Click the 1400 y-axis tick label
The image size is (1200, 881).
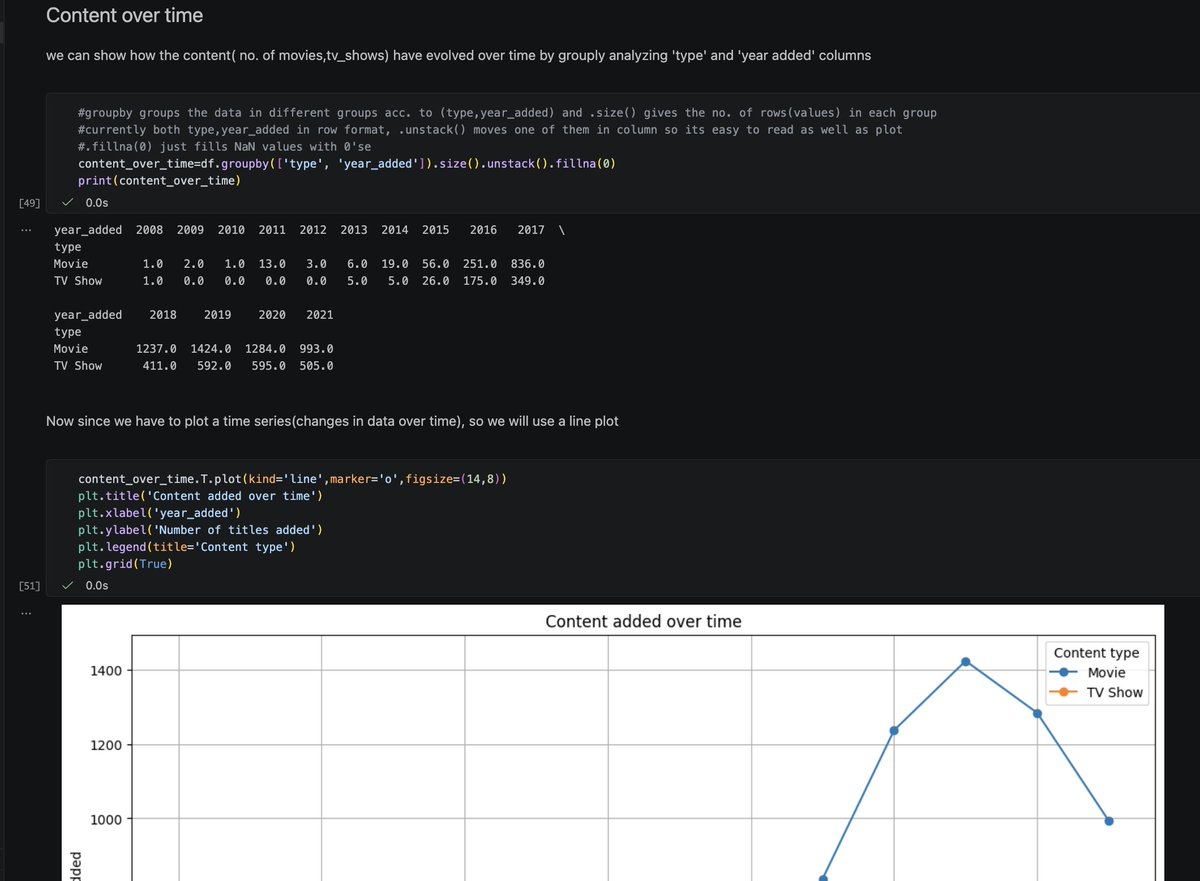pyautogui.click(x=104, y=671)
